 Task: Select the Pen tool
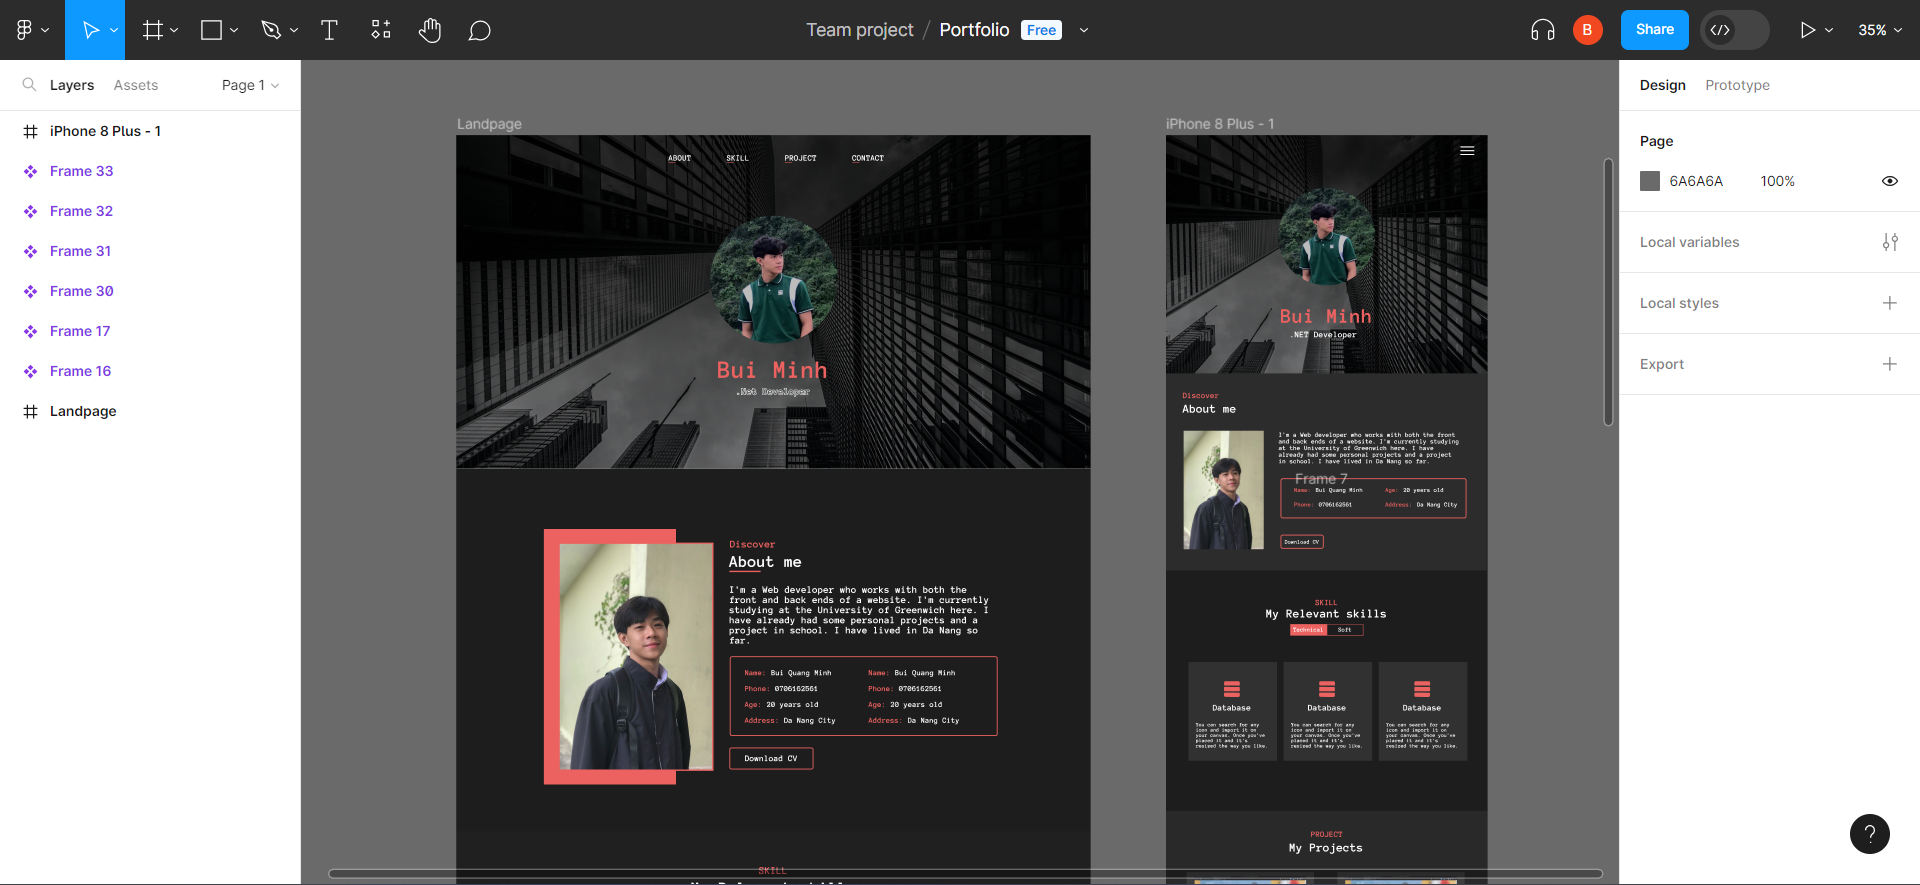click(x=271, y=30)
